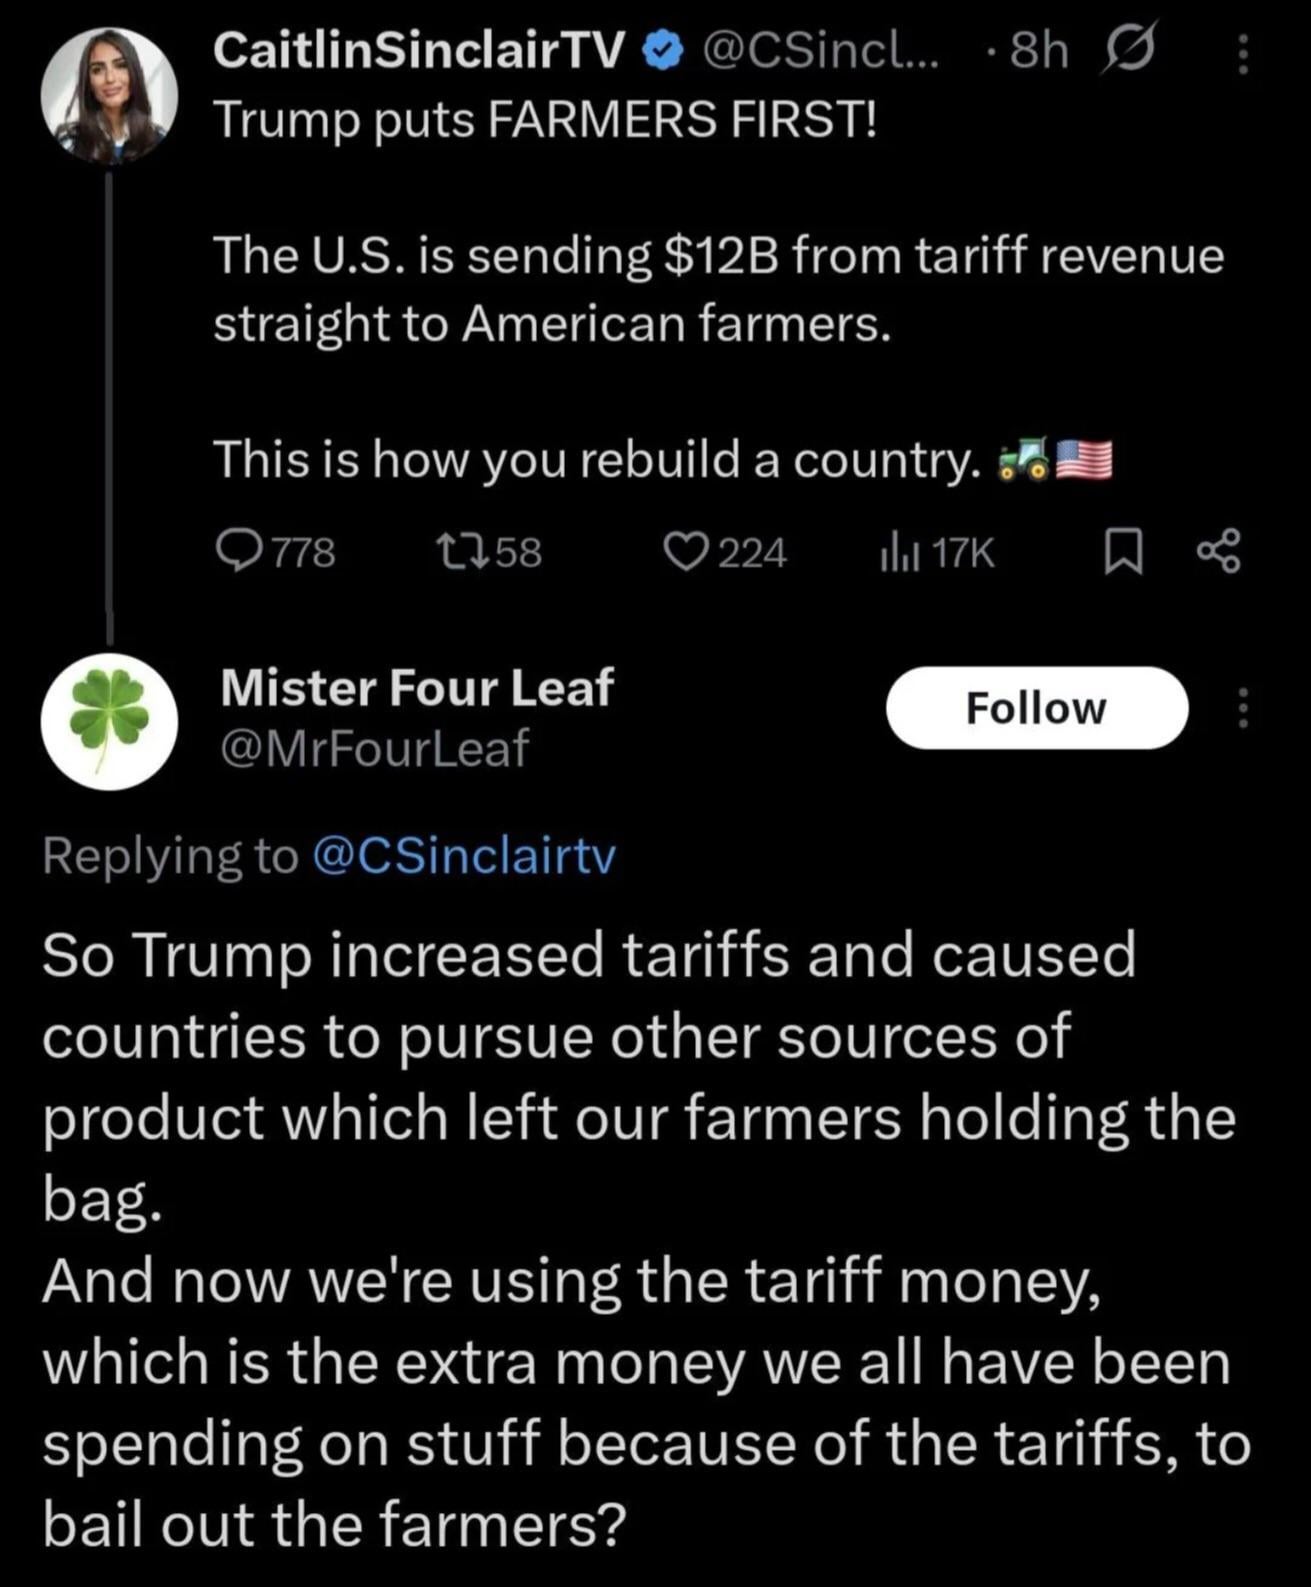Click the CaitlinSinclairTV display name
This screenshot has height=1587, width=1311.
coord(420,52)
